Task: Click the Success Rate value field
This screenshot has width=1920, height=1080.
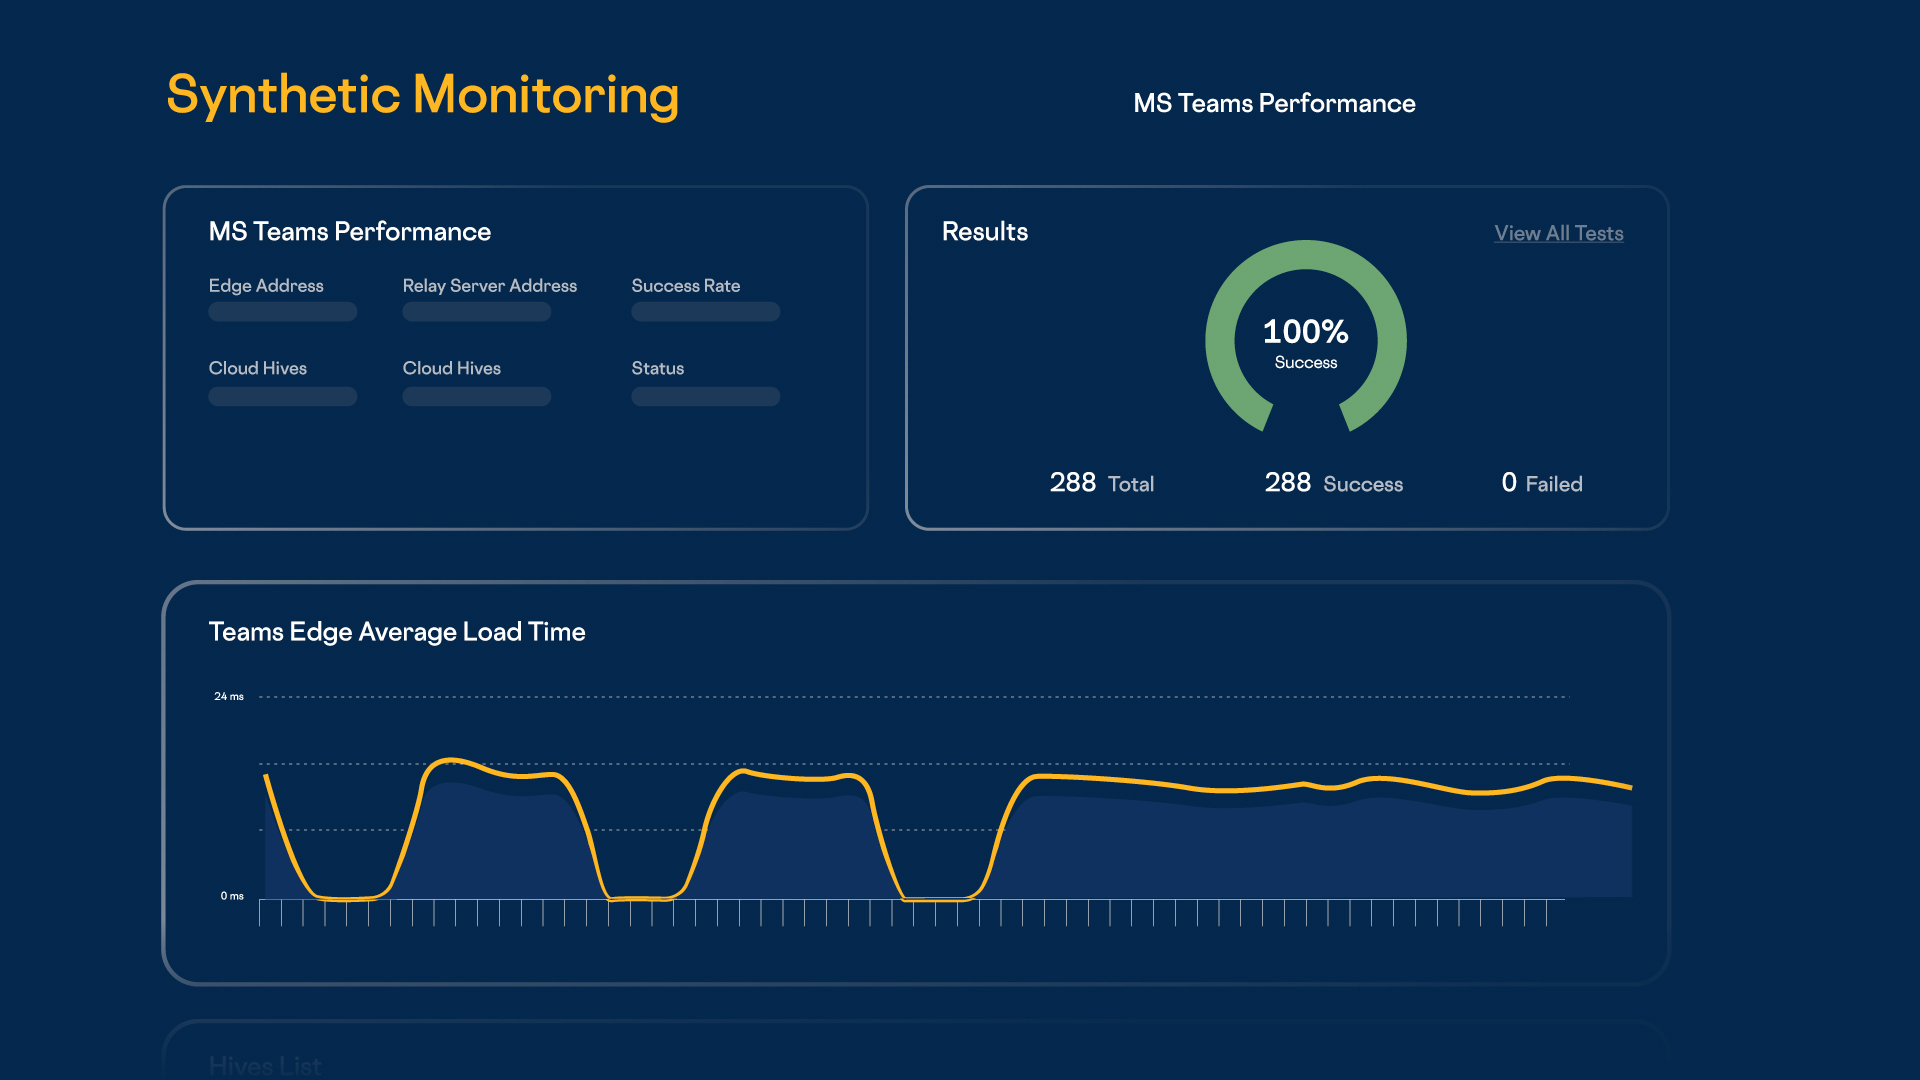Action: [705, 312]
